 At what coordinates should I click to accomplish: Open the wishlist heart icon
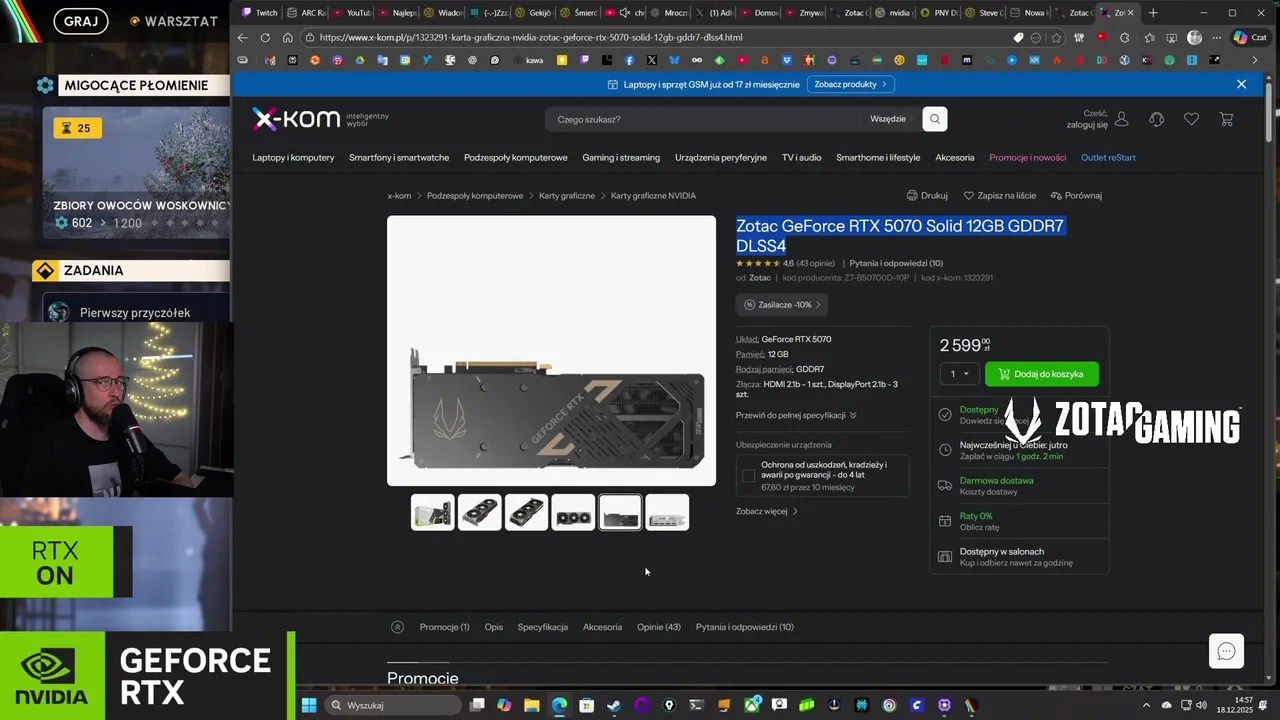pos(1191,119)
